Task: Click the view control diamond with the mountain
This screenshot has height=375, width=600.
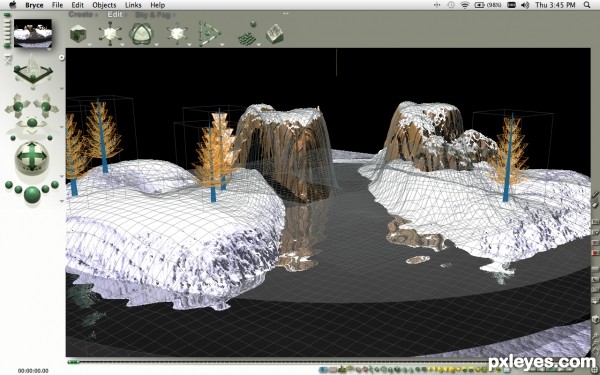Action: tap(33, 71)
